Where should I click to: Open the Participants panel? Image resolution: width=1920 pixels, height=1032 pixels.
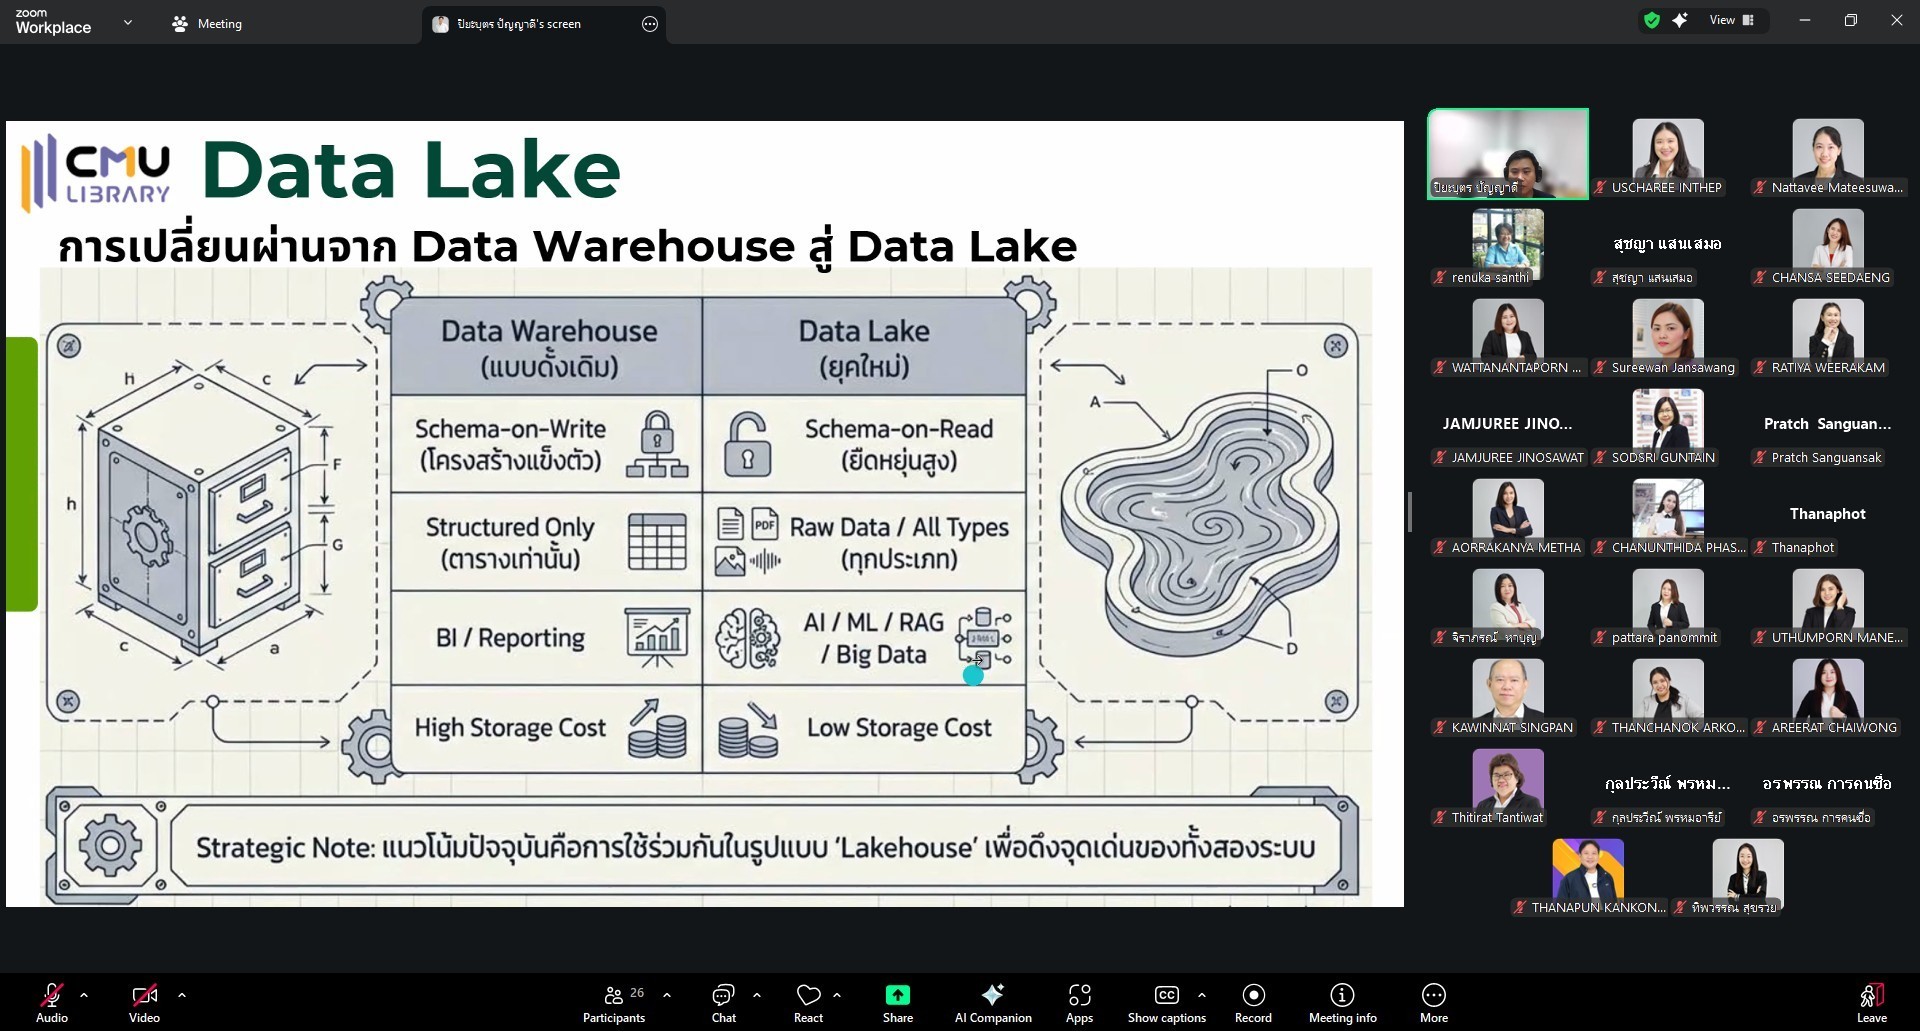[614, 1003]
